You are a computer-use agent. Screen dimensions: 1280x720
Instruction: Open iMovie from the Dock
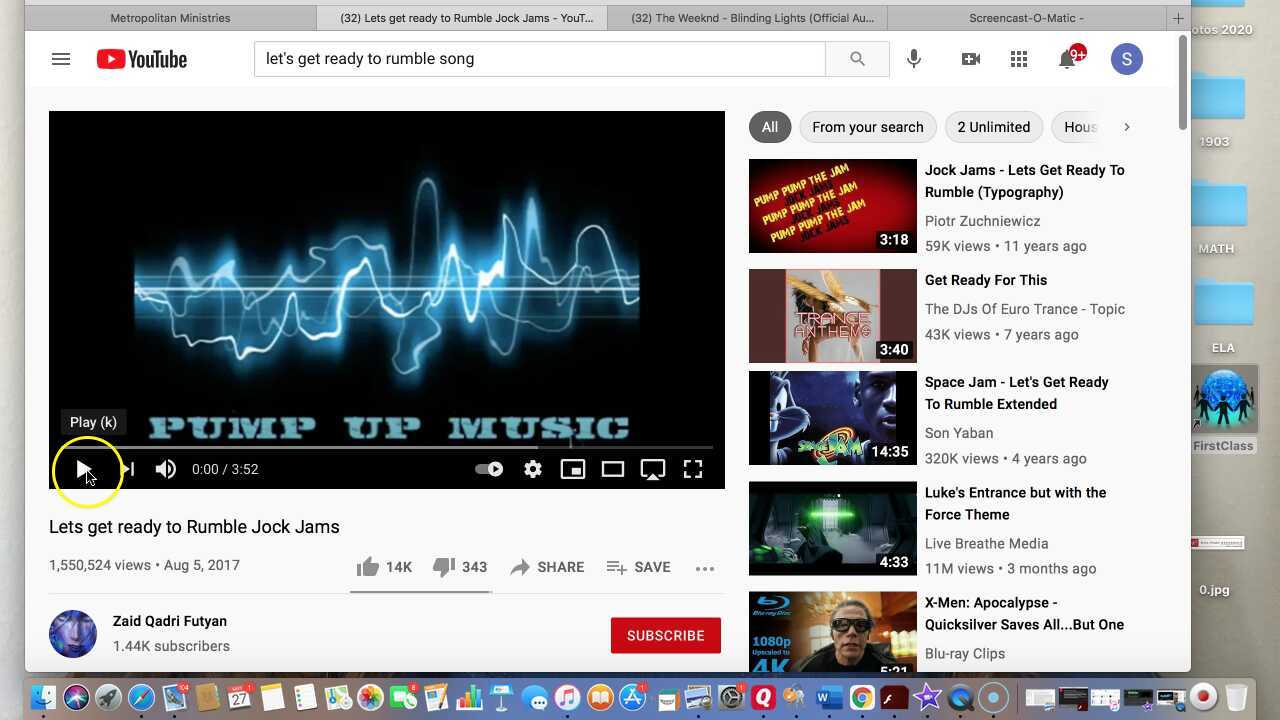[x=927, y=697]
